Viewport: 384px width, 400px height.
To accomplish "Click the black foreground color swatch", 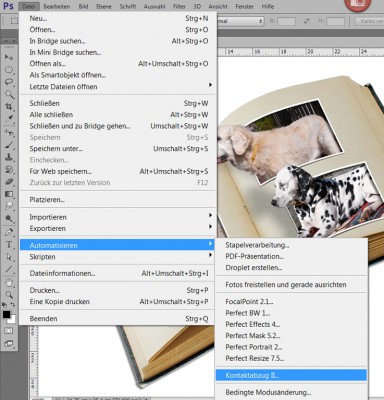I will 6,314.
